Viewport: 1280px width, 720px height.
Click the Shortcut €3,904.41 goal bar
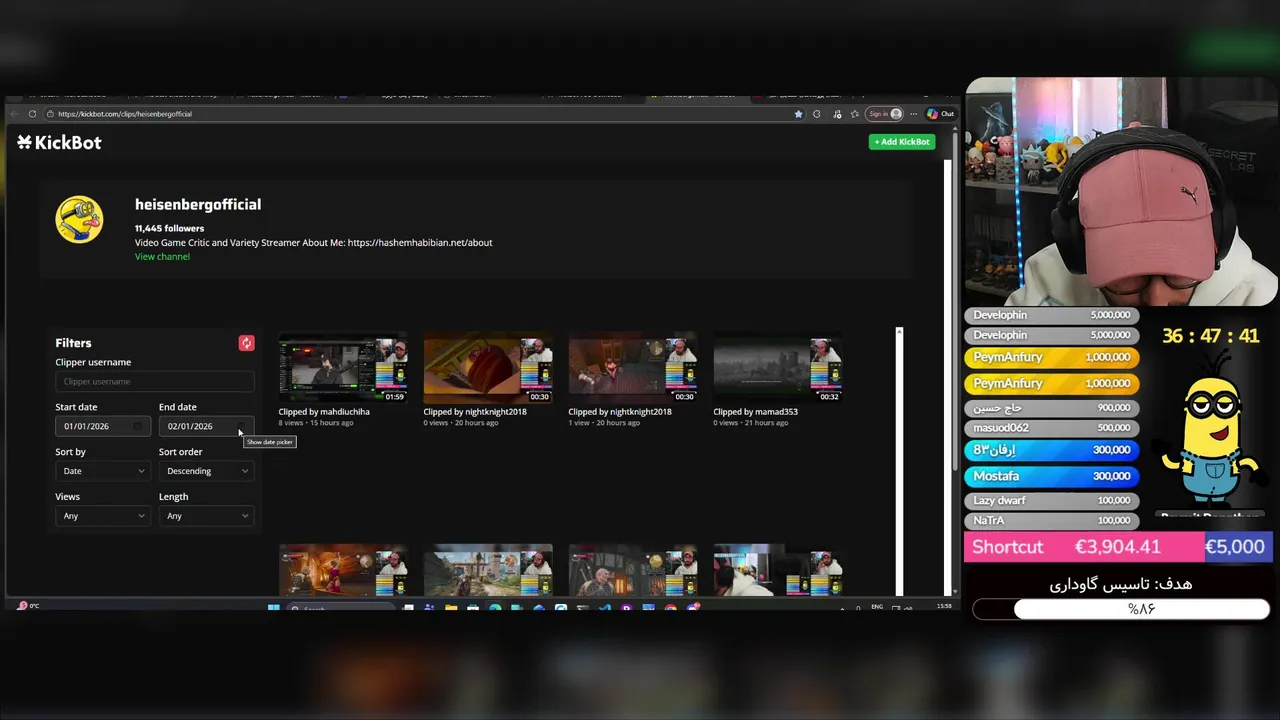click(x=1083, y=547)
